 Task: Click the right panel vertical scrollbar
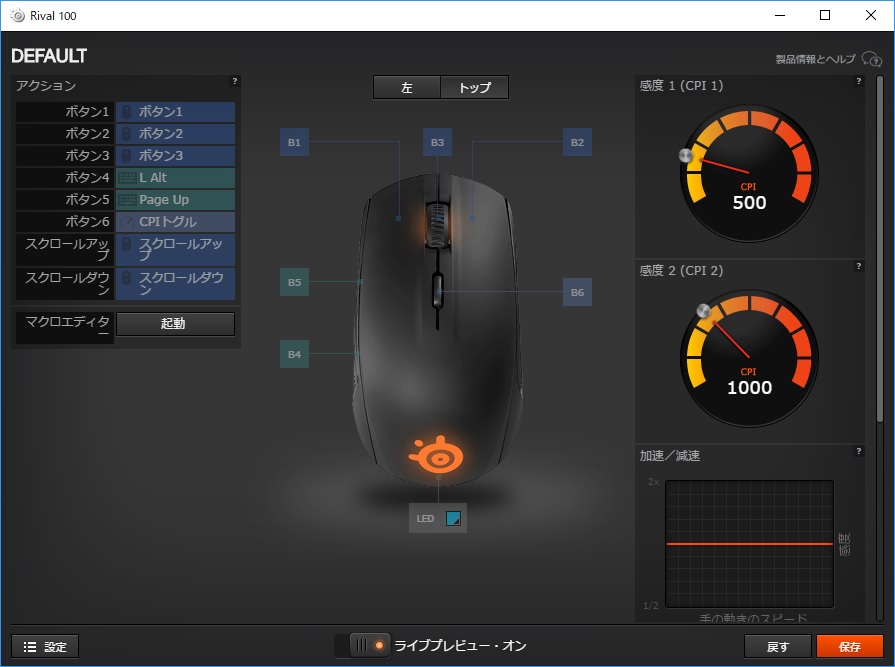[x=880, y=248]
